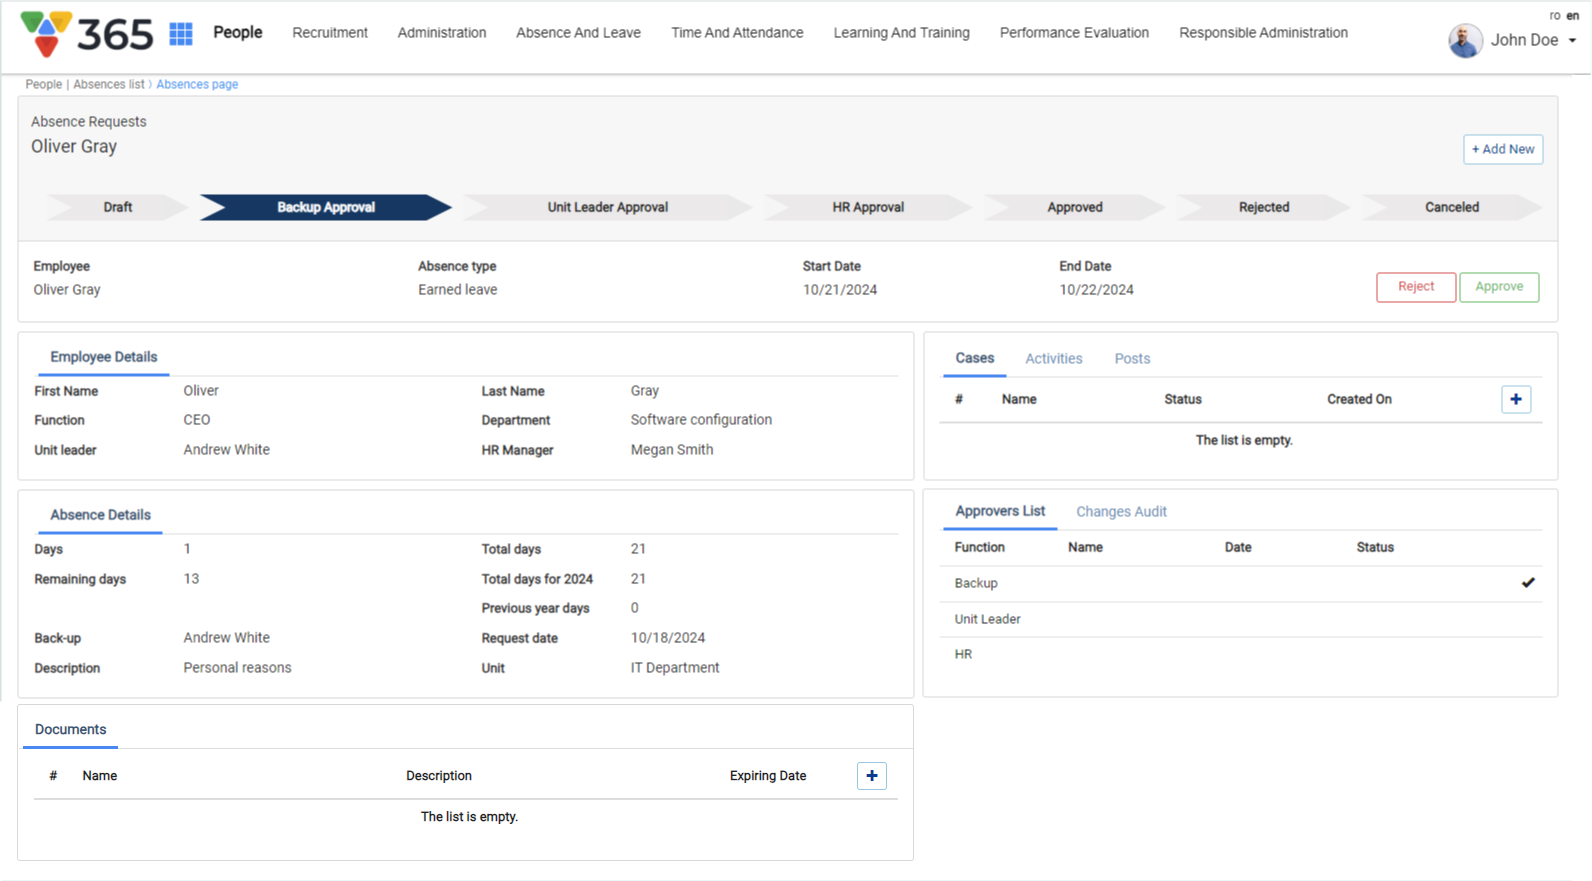
Task: Select the Unit Leader Approval stage
Action: click(x=607, y=207)
